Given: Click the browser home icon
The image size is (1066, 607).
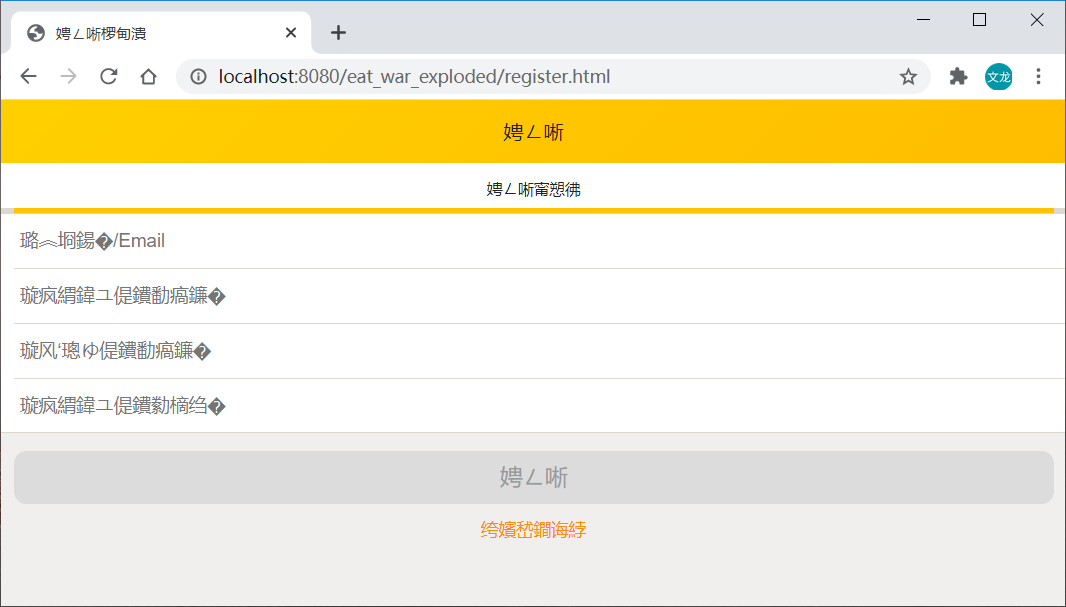Looking at the screenshot, I should click(x=148, y=76).
